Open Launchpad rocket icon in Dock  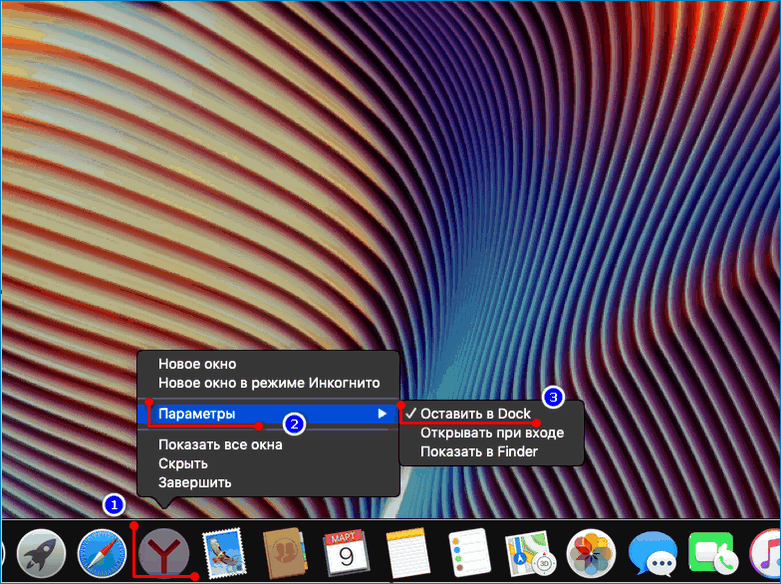point(42,553)
